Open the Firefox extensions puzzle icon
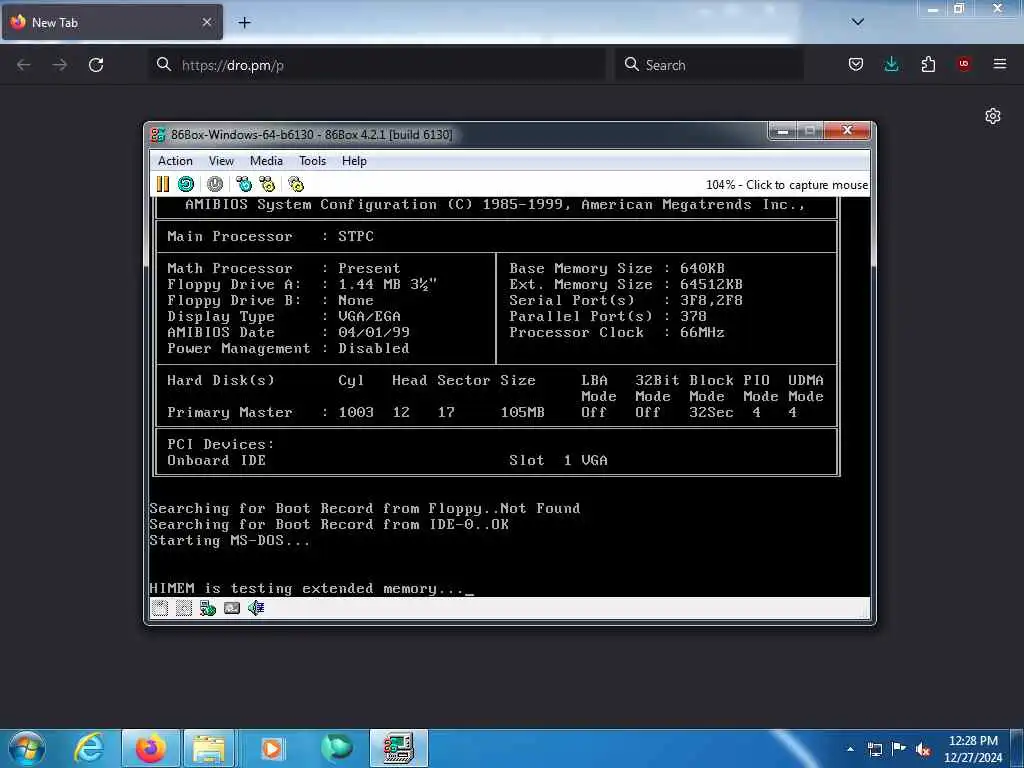1024x768 pixels. click(928, 64)
